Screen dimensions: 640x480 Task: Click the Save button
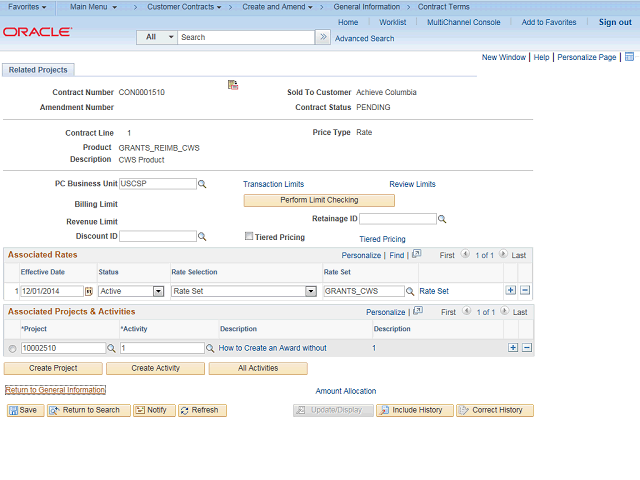click(25, 410)
